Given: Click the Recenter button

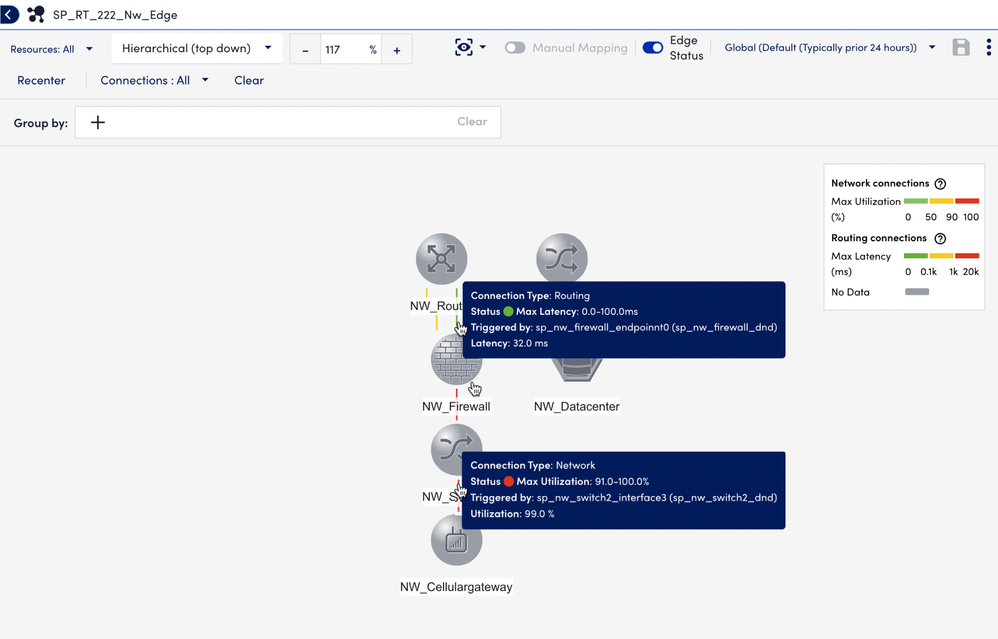Looking at the screenshot, I should [x=41, y=80].
